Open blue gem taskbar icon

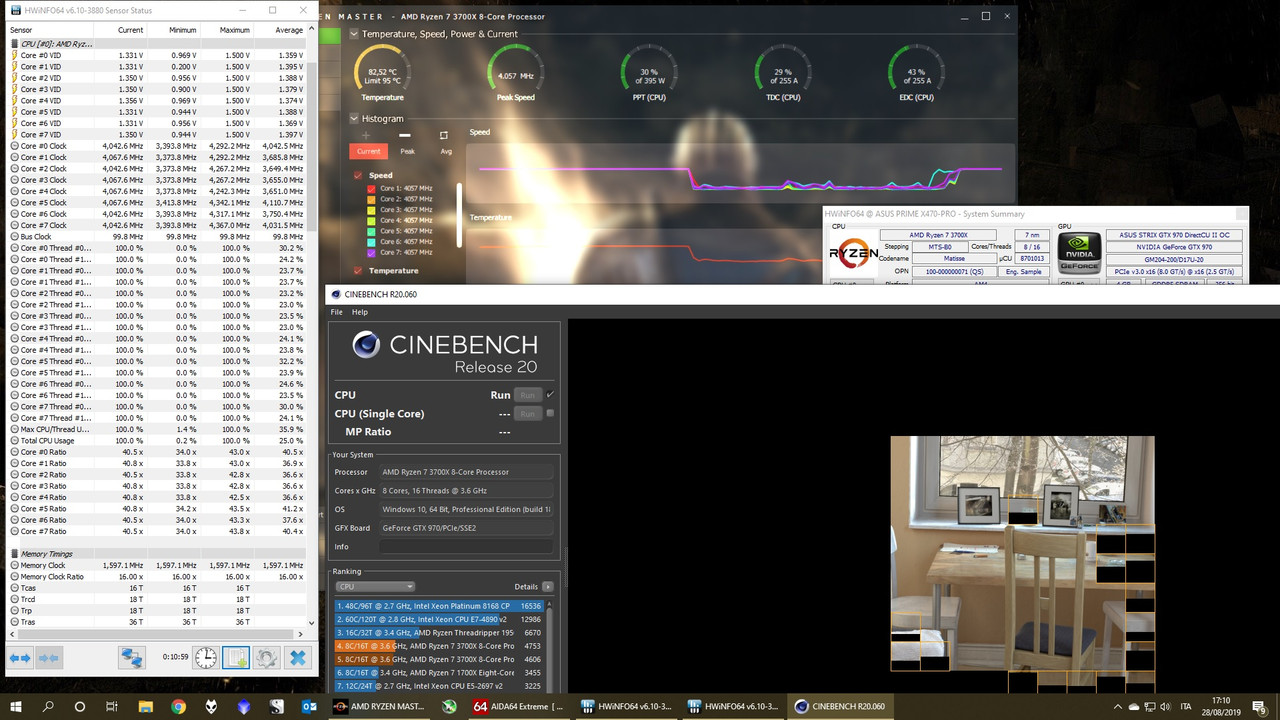click(x=245, y=706)
